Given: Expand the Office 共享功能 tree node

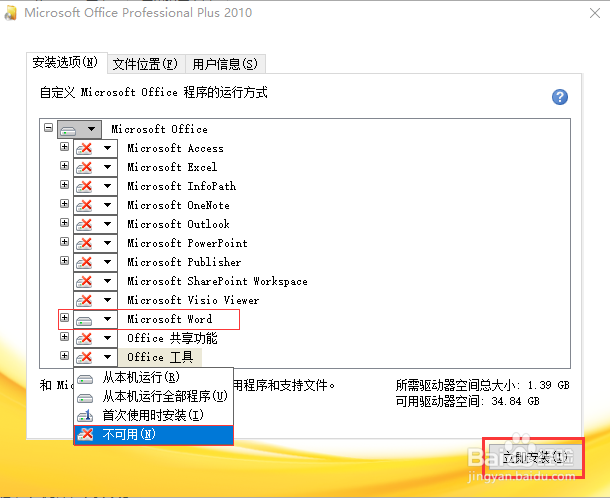Looking at the screenshot, I should (65, 337).
